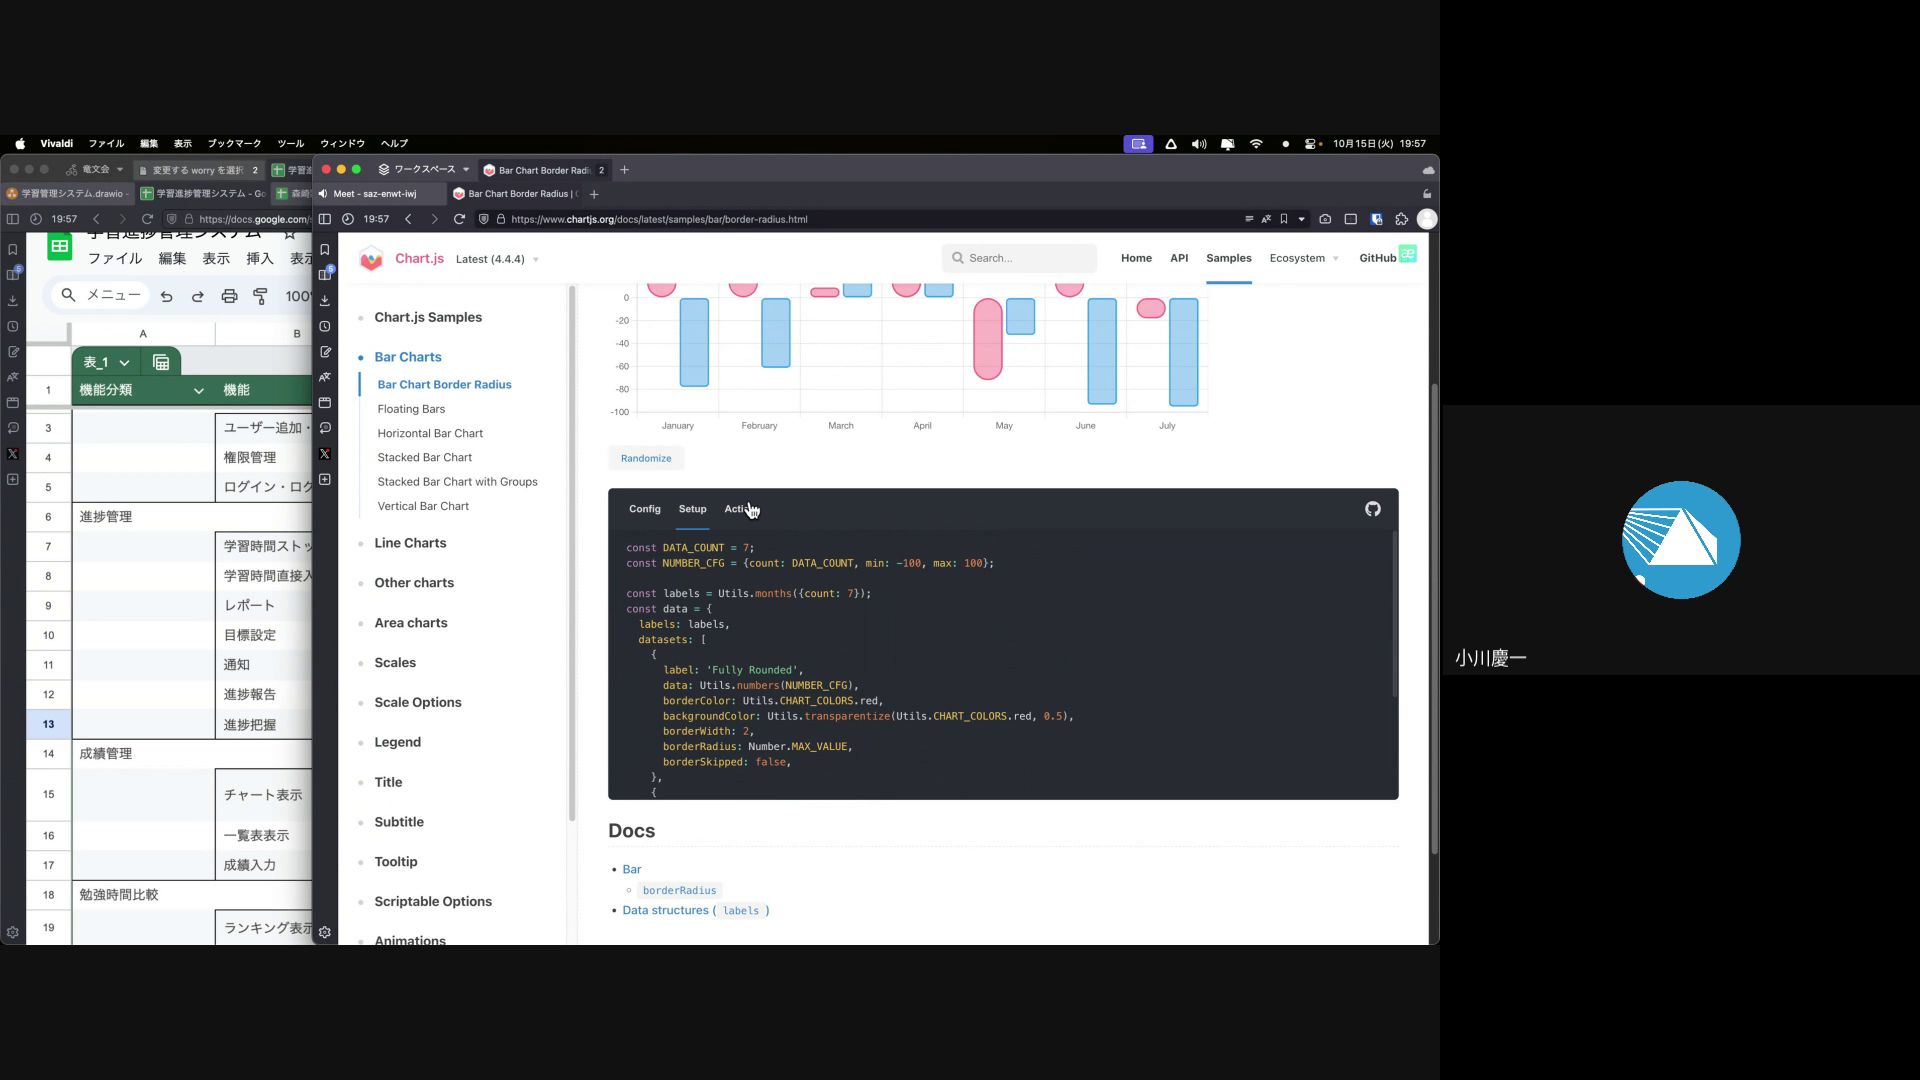Click the table calculator icon beside 表_1
The image size is (1920, 1080).
tap(161, 362)
